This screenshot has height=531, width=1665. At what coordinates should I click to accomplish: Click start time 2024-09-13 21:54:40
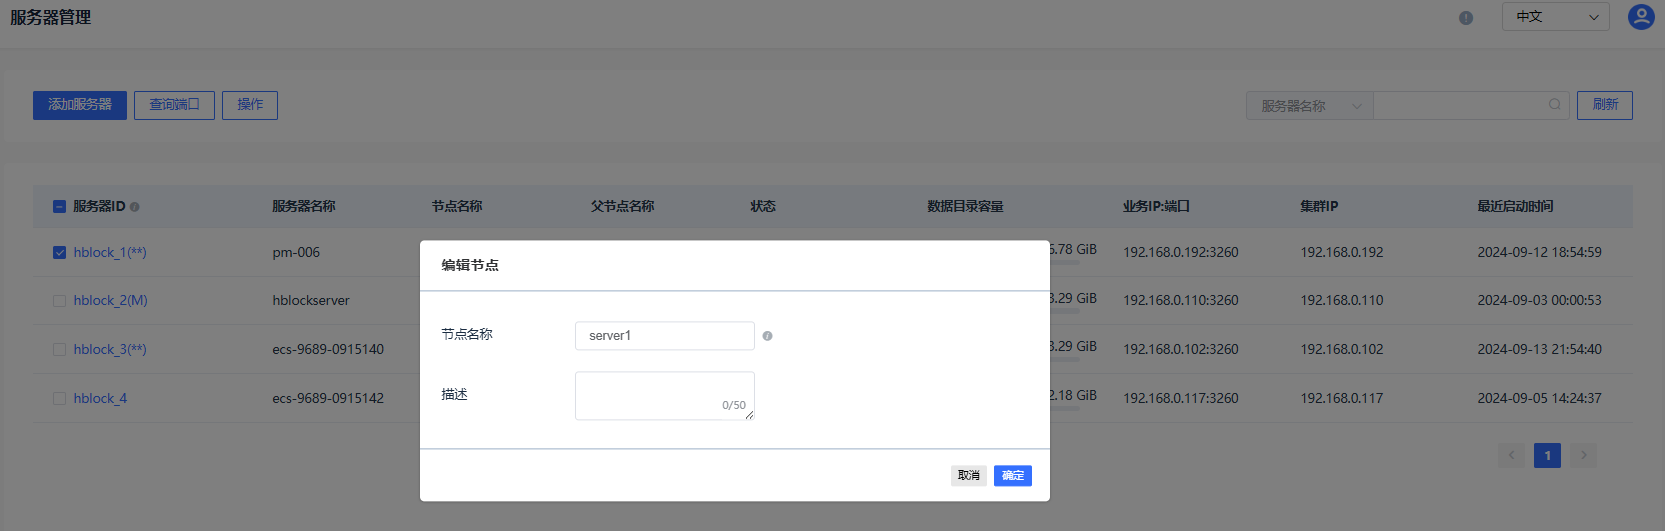pyautogui.click(x=1540, y=349)
